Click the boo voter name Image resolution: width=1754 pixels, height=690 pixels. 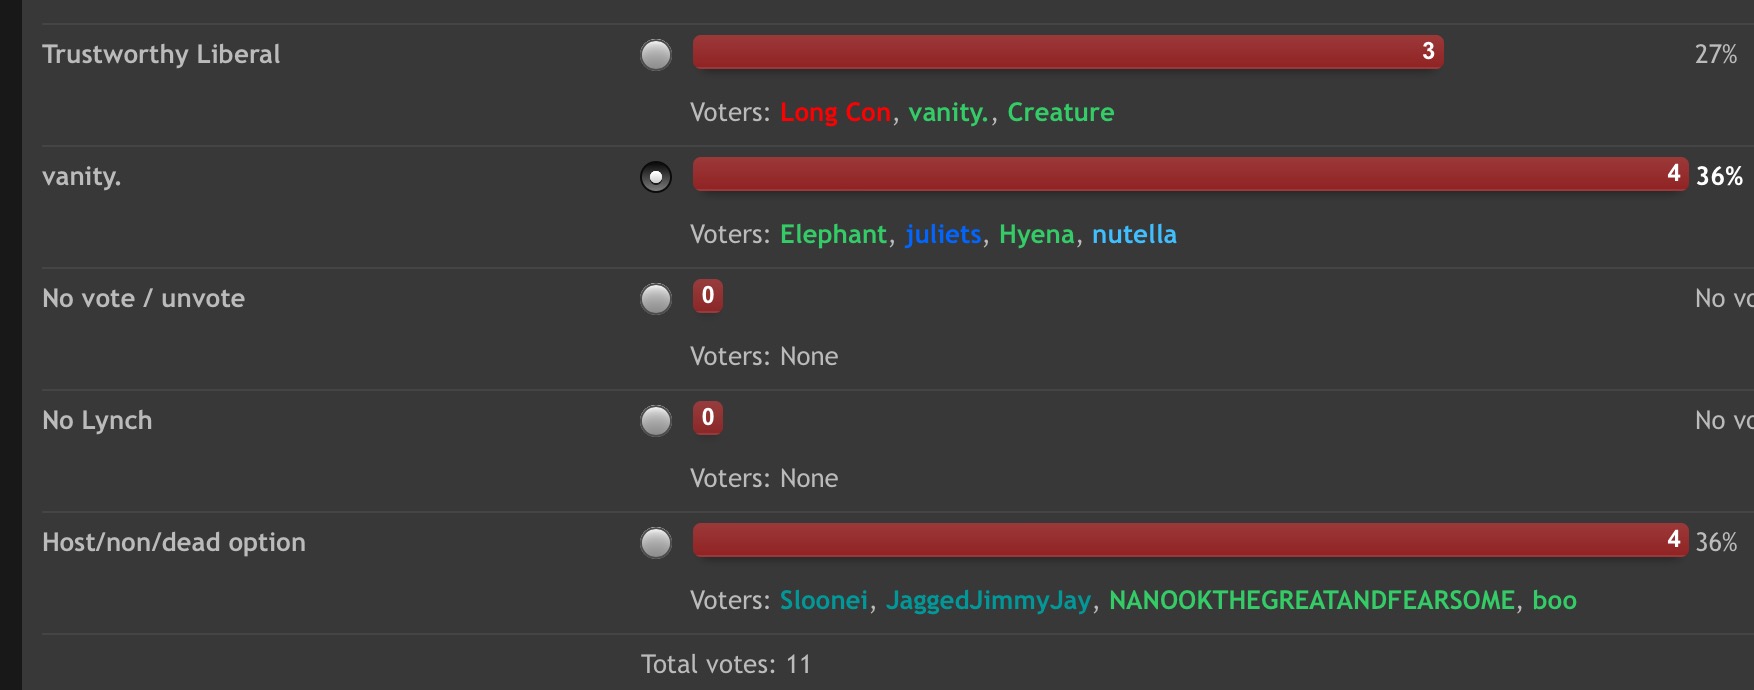(1554, 600)
